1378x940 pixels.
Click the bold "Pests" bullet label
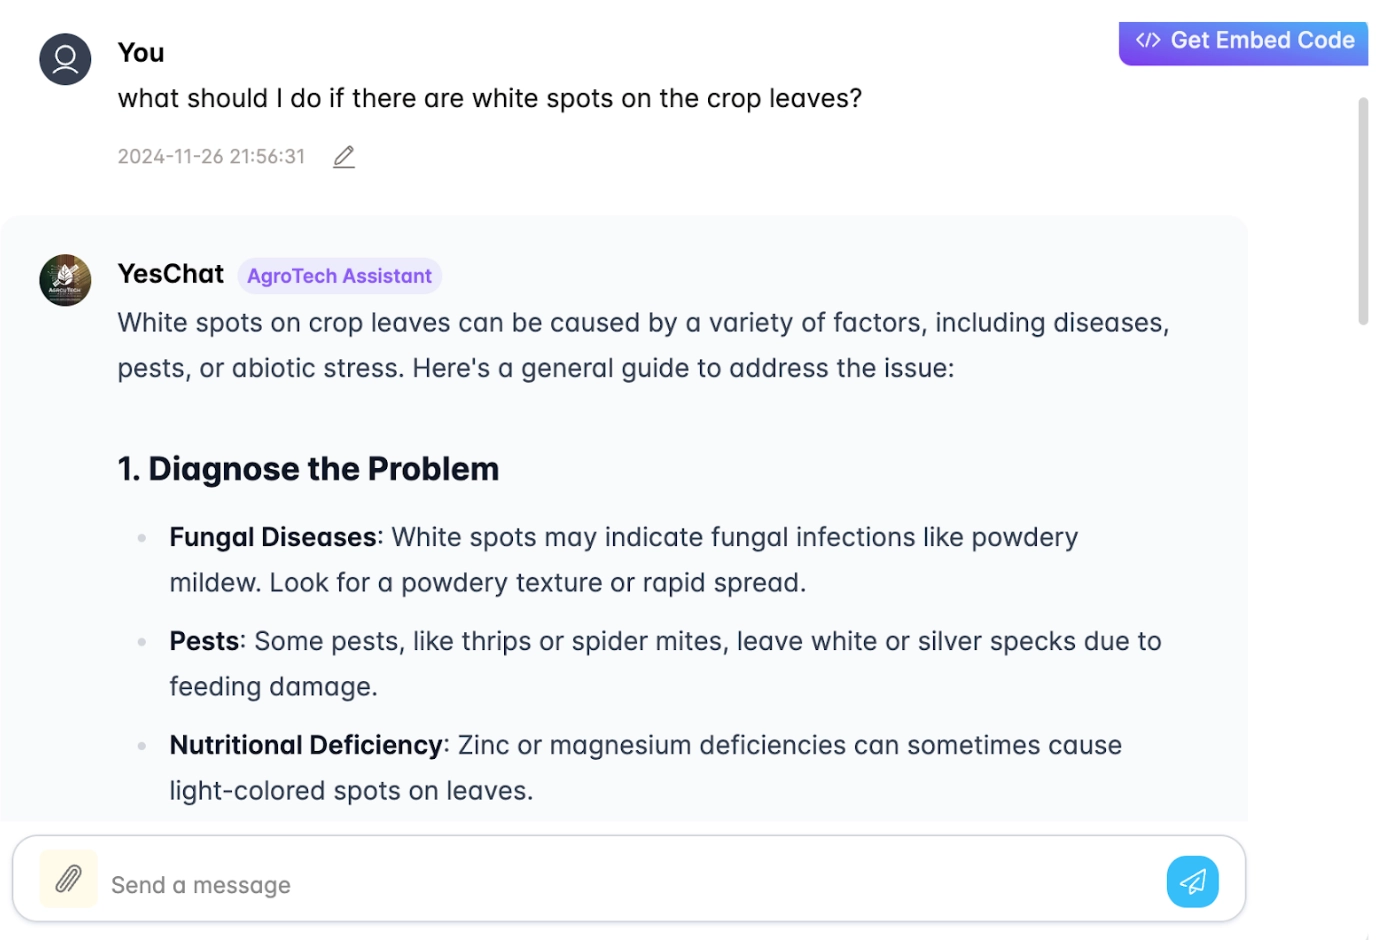tap(204, 642)
